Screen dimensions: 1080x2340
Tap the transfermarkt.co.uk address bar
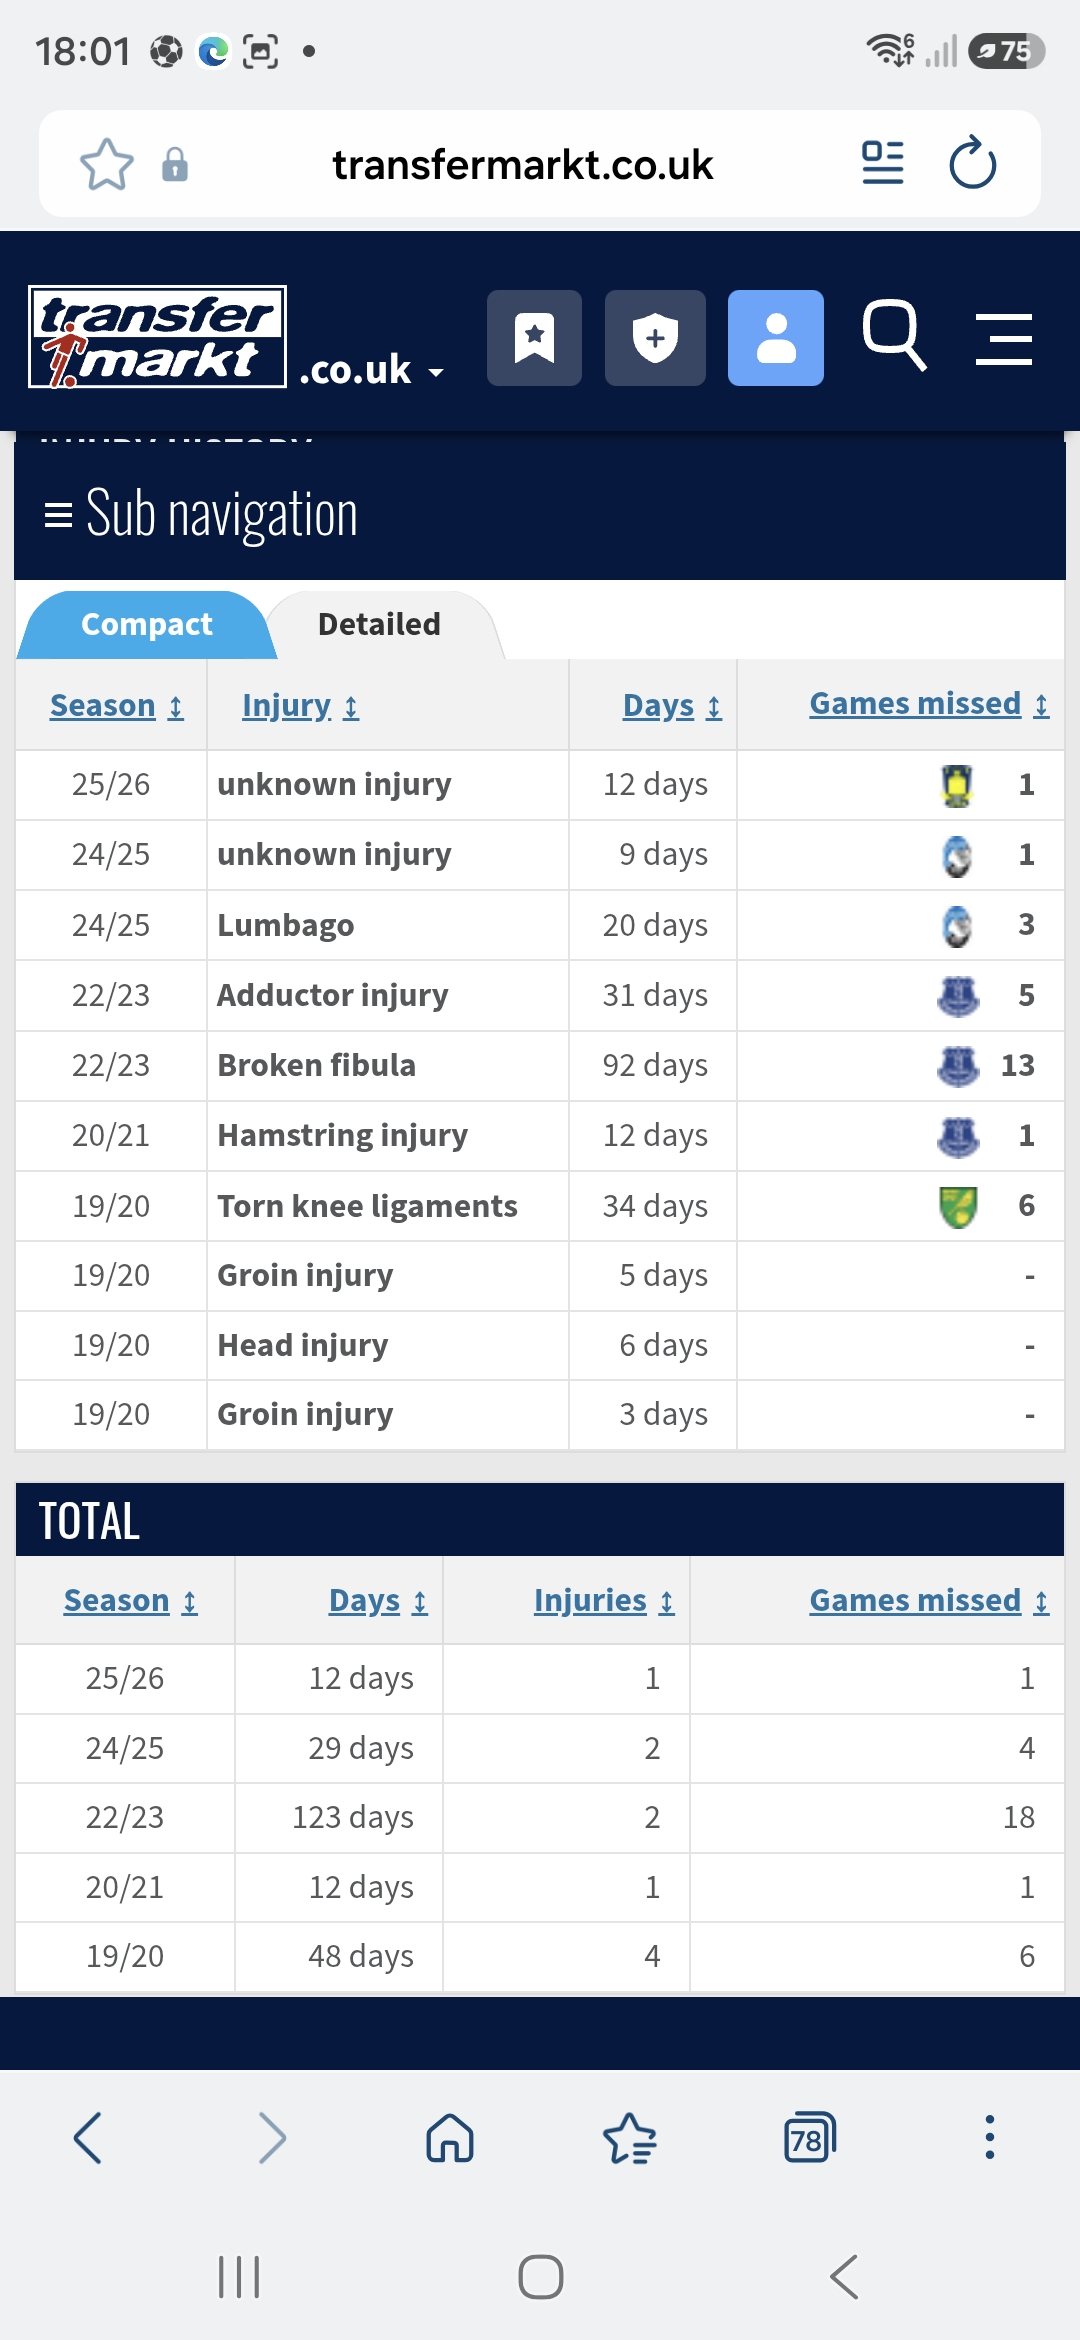click(522, 164)
